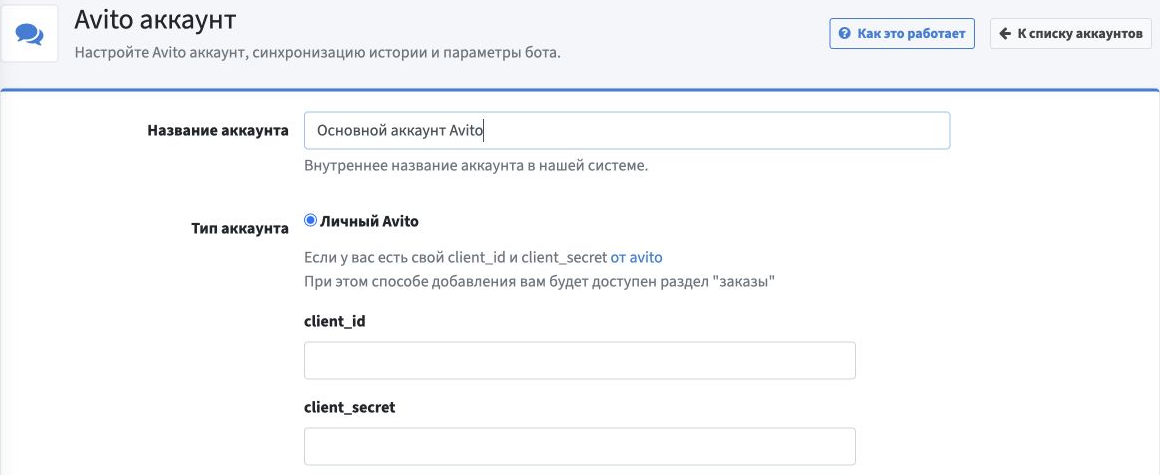
Task: Click subtitle text 'Настройте Avito аккаунт, синхронизацию...'
Action: [317, 53]
